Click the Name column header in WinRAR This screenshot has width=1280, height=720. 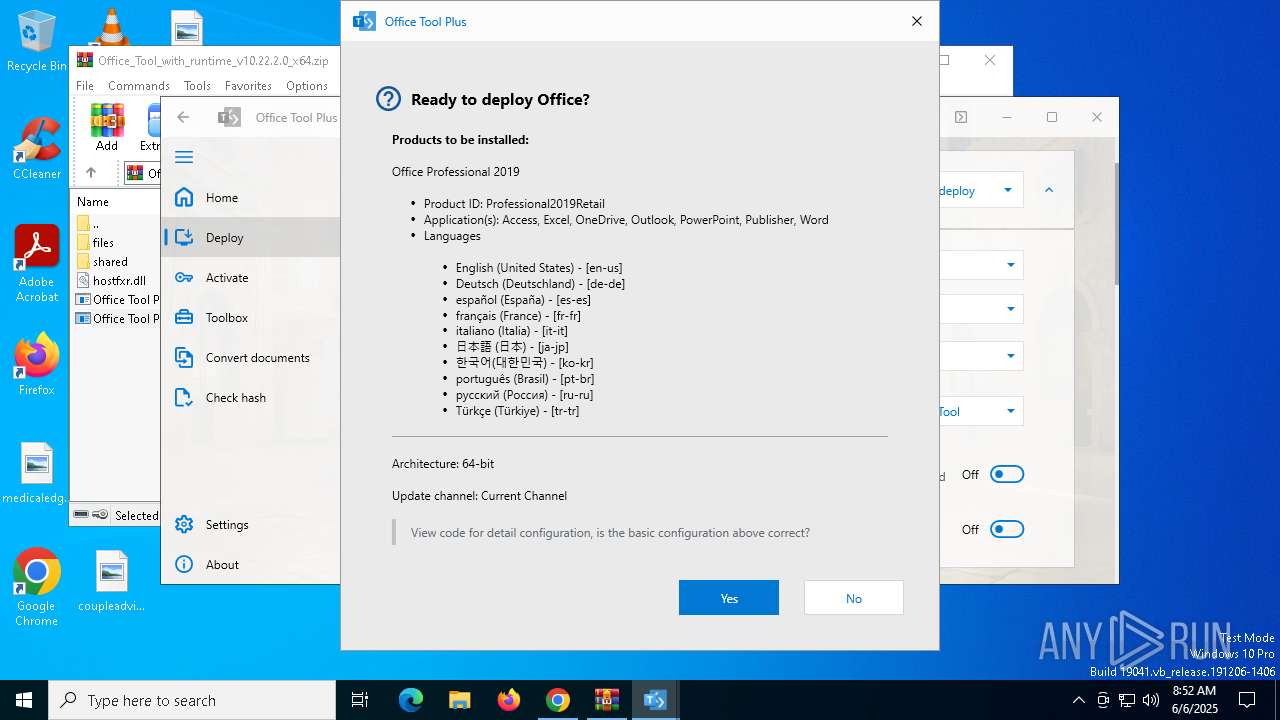point(93,201)
